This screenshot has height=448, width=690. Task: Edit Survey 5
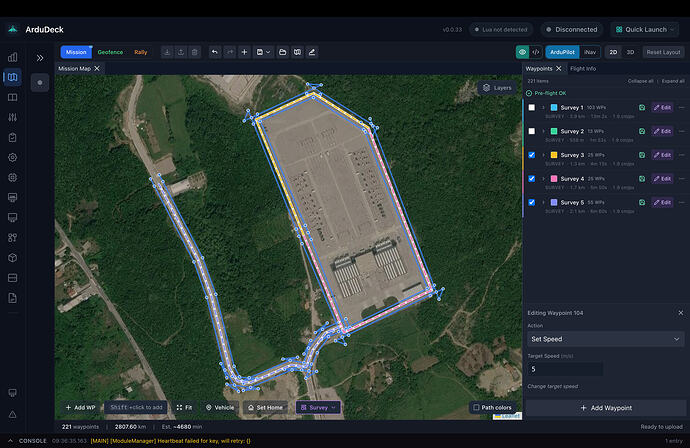point(662,202)
